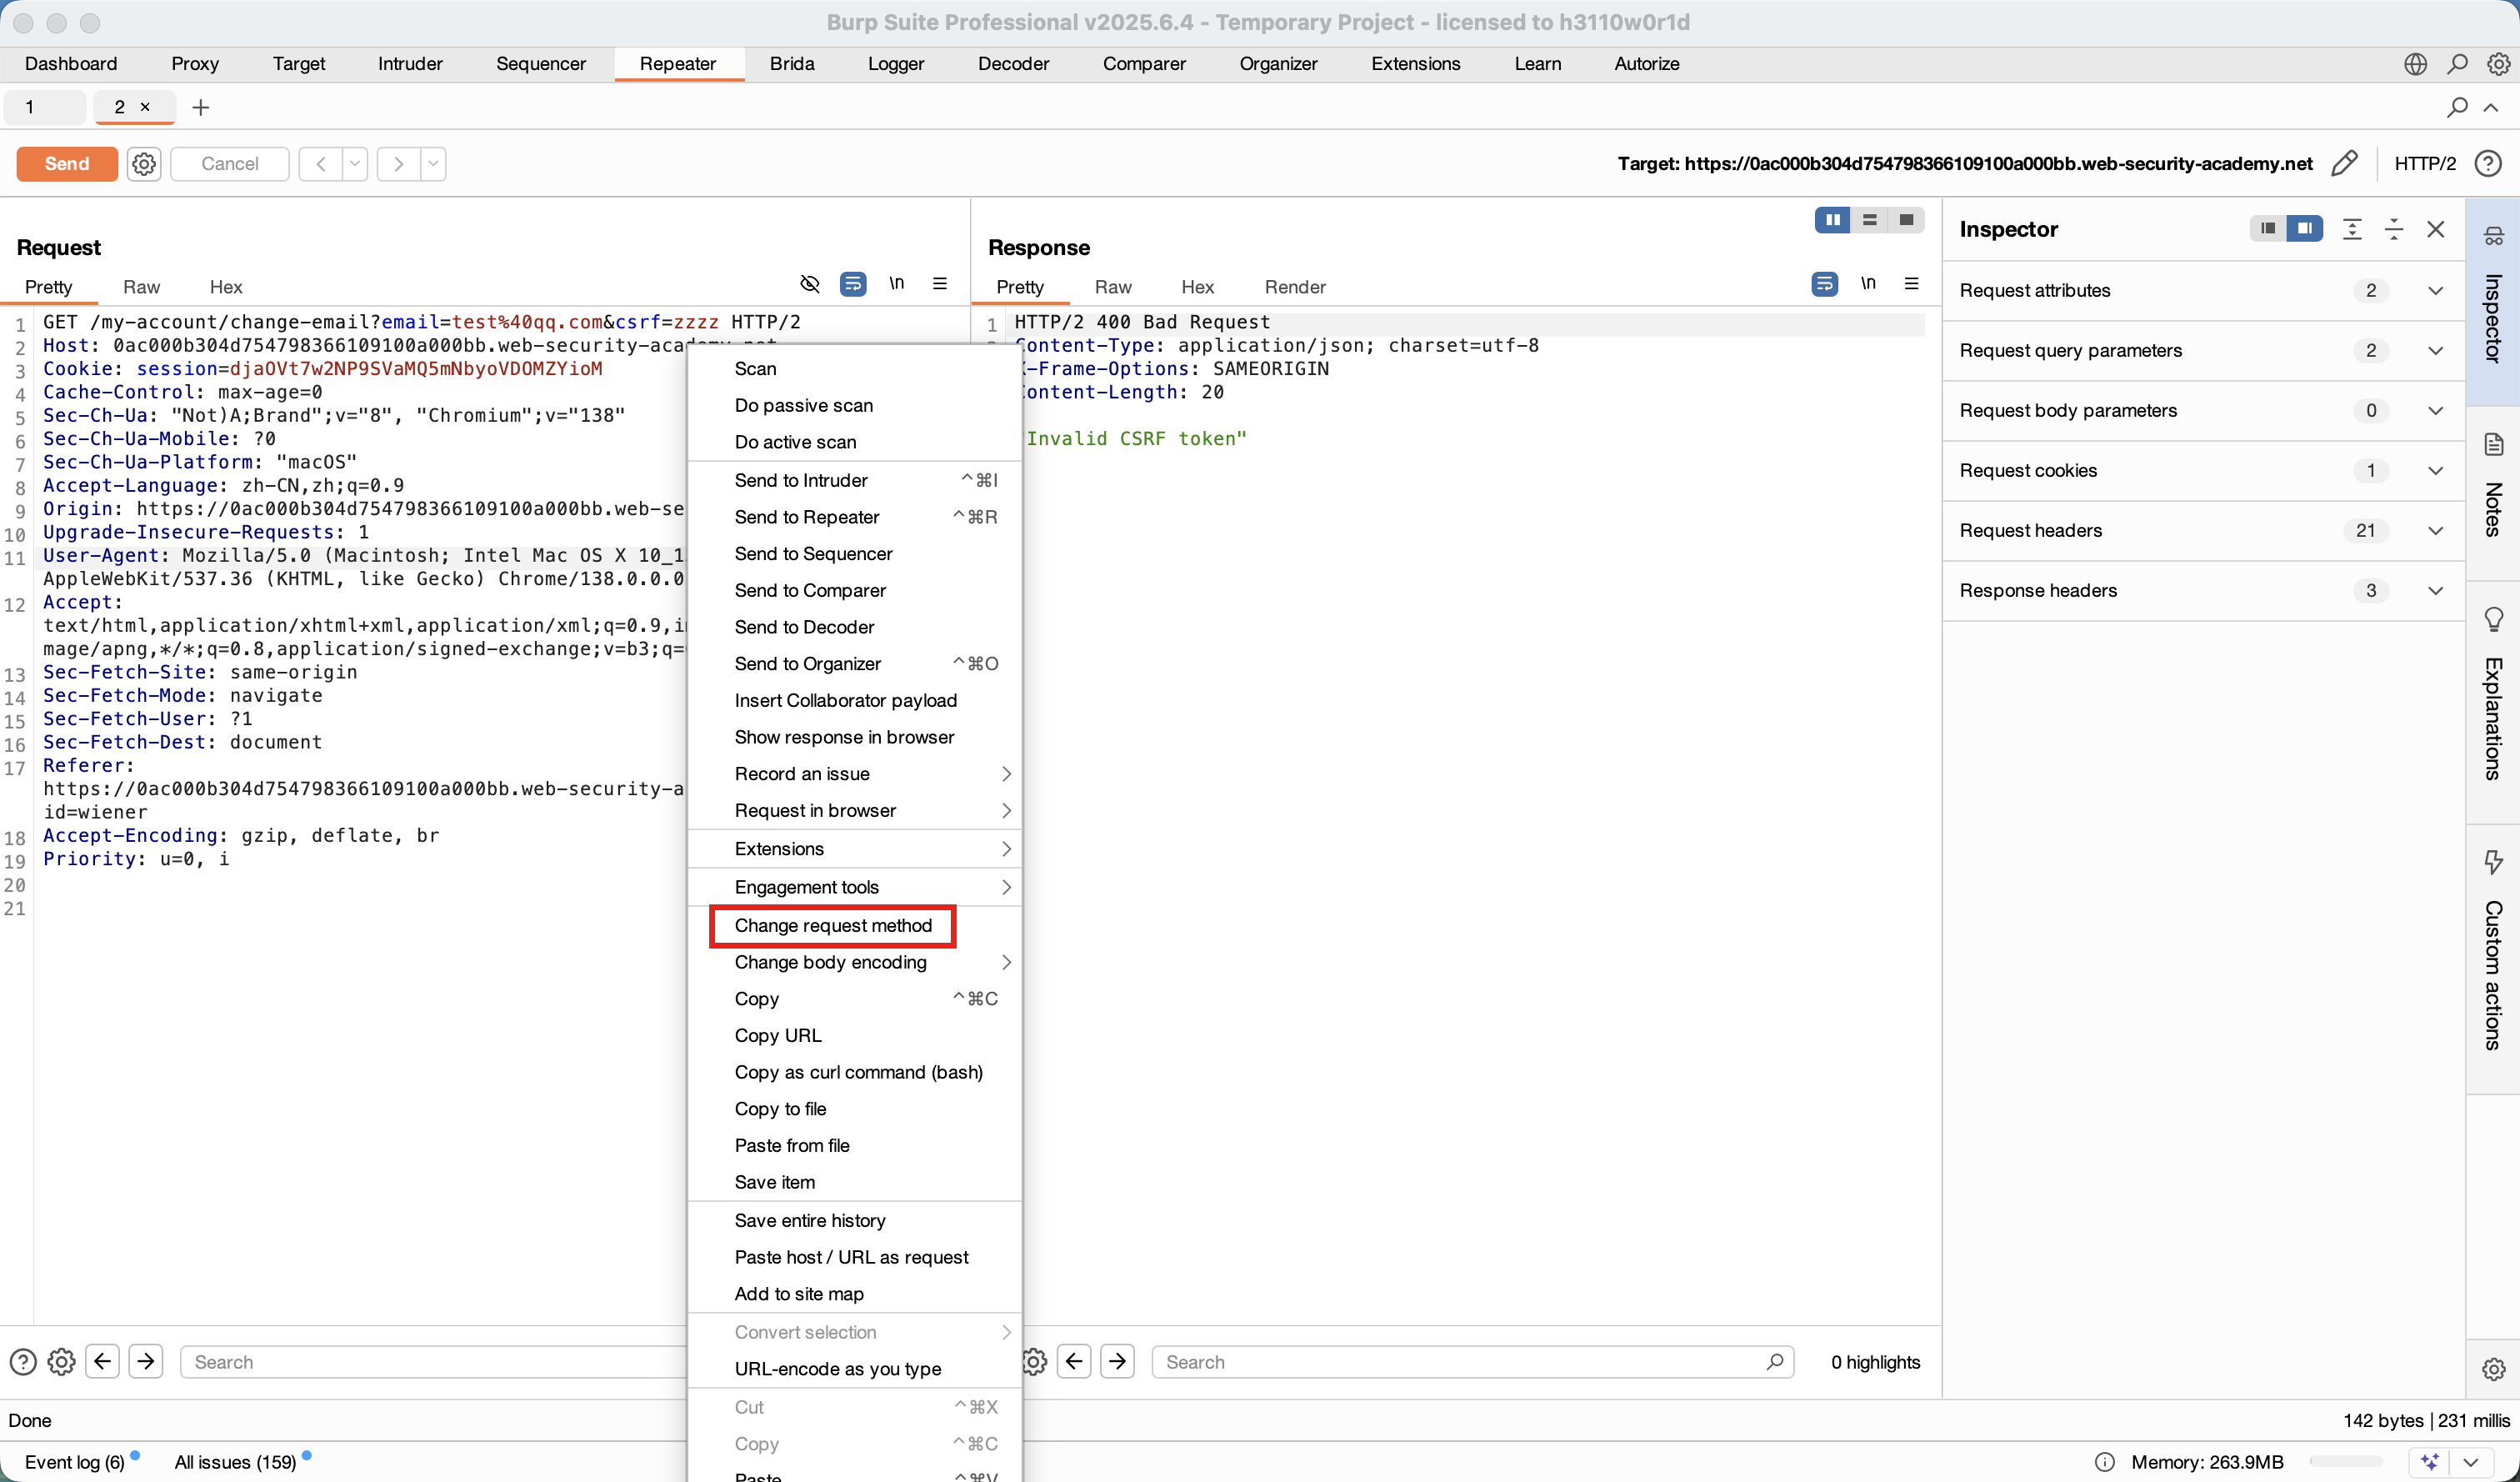Select side-by-side layout icon above Response

1832,220
